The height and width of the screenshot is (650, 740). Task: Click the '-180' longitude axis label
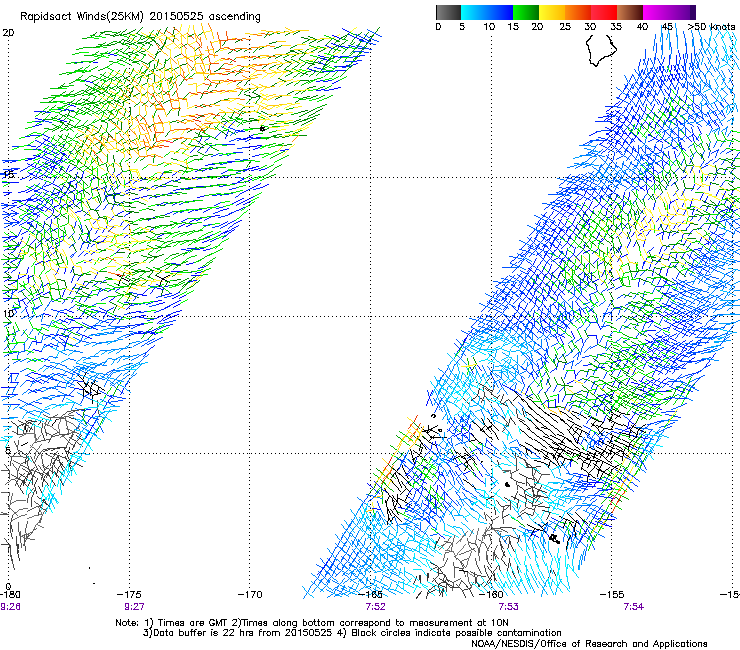(x=10, y=595)
